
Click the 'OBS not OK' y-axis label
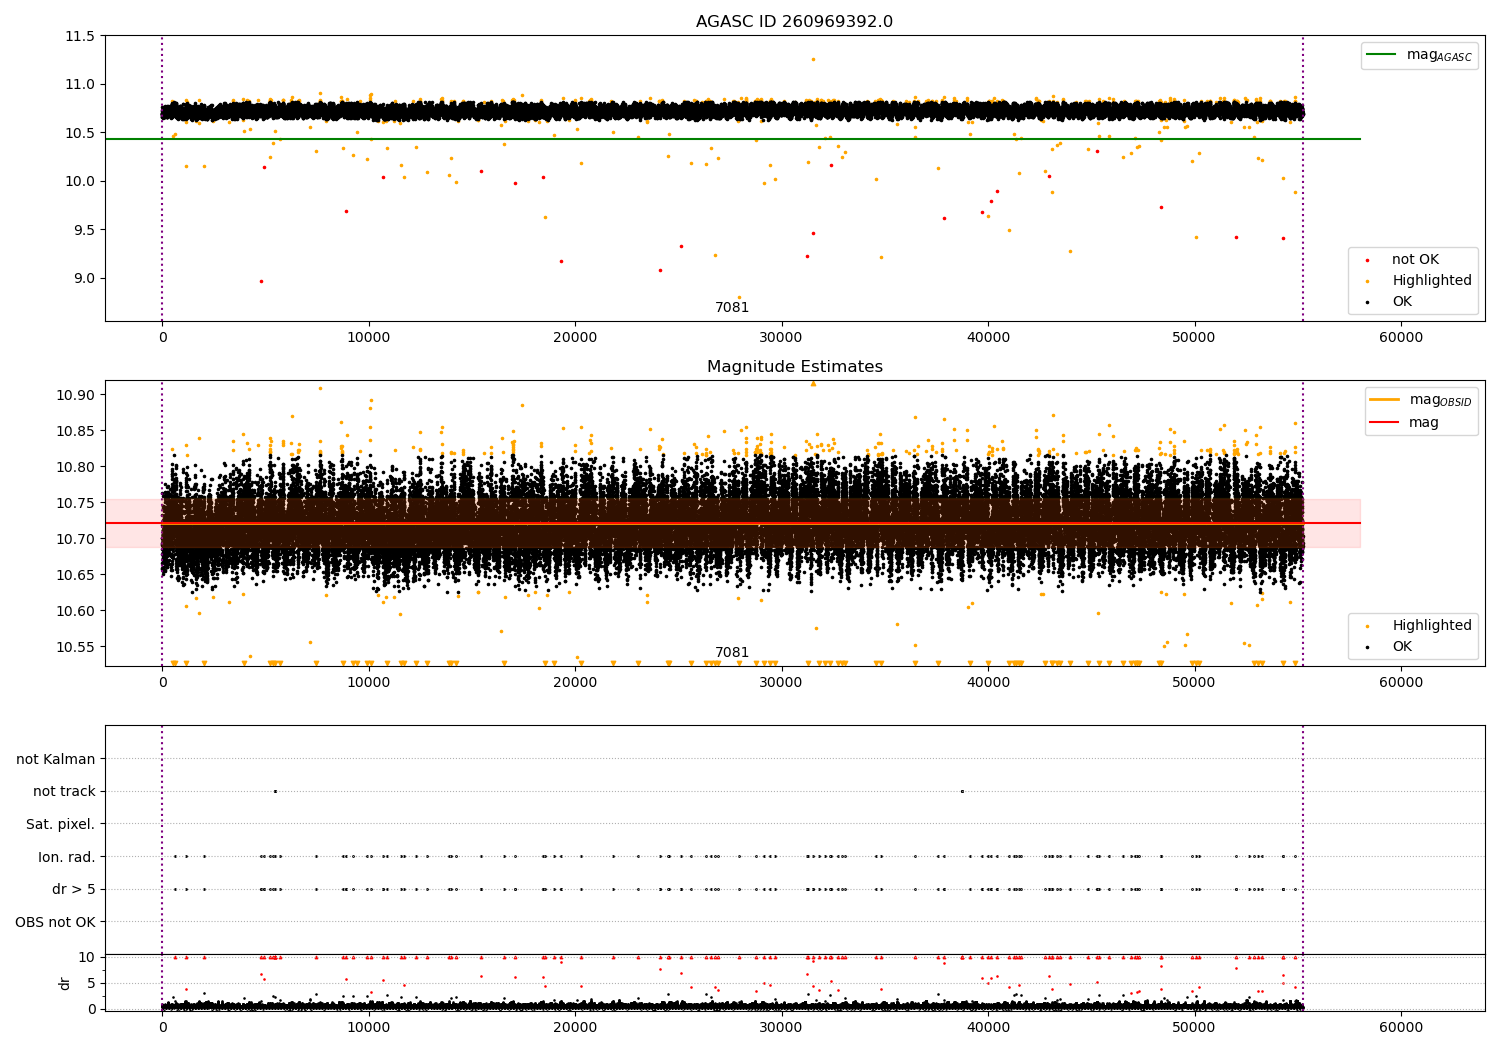click(x=56, y=922)
